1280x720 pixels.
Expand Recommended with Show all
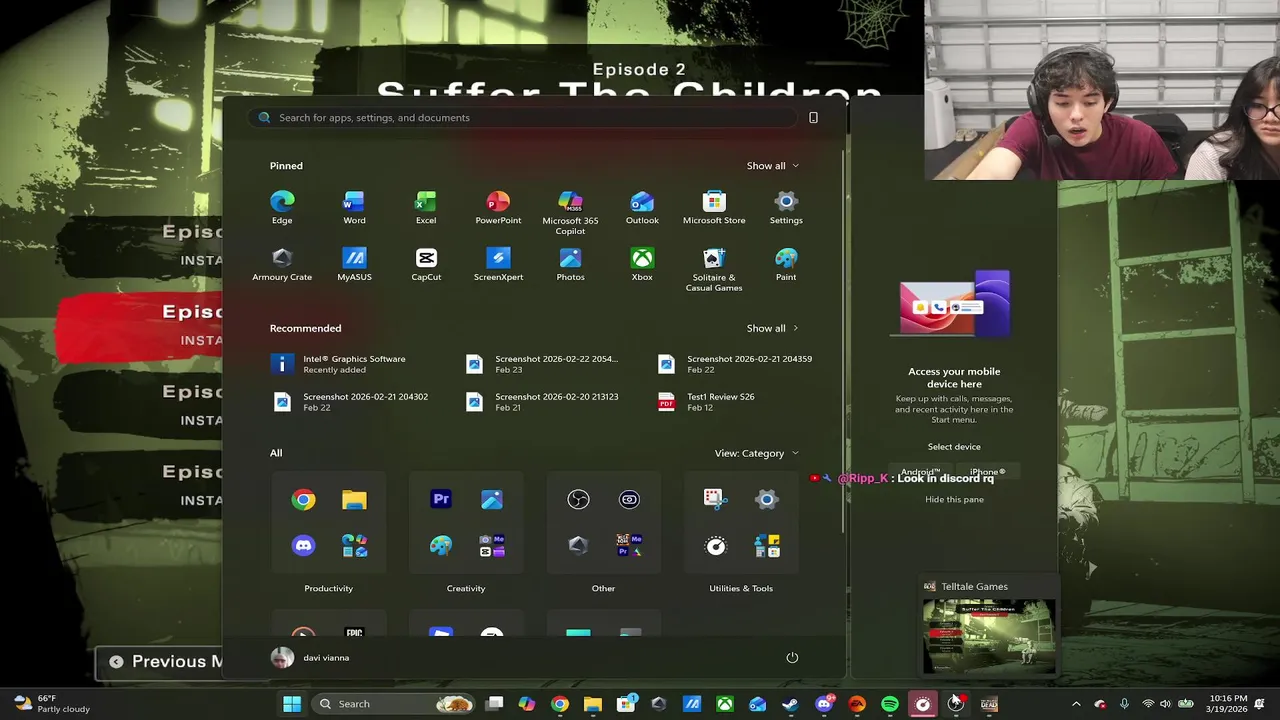click(x=773, y=328)
